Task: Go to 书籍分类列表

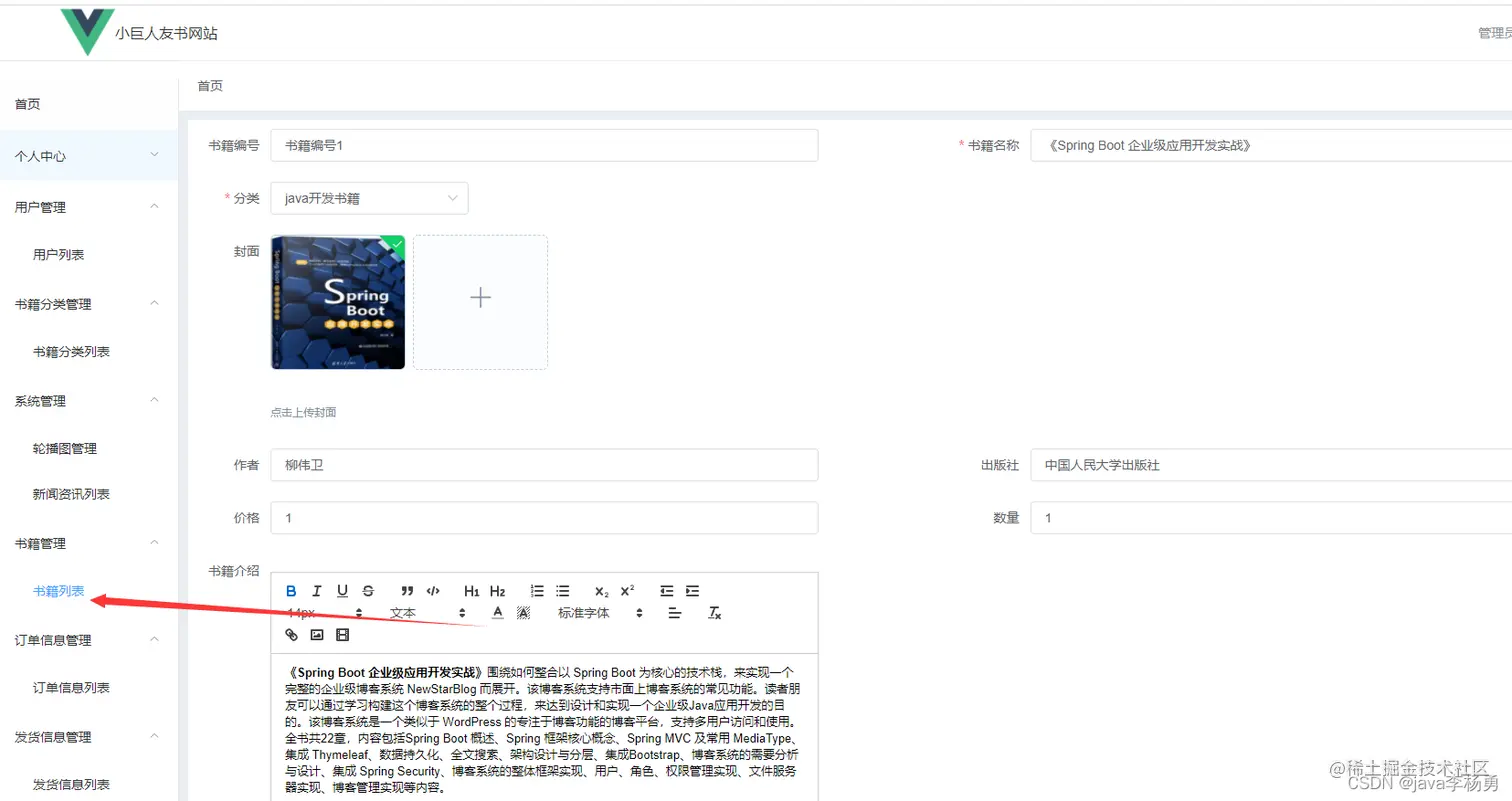Action: coord(71,352)
